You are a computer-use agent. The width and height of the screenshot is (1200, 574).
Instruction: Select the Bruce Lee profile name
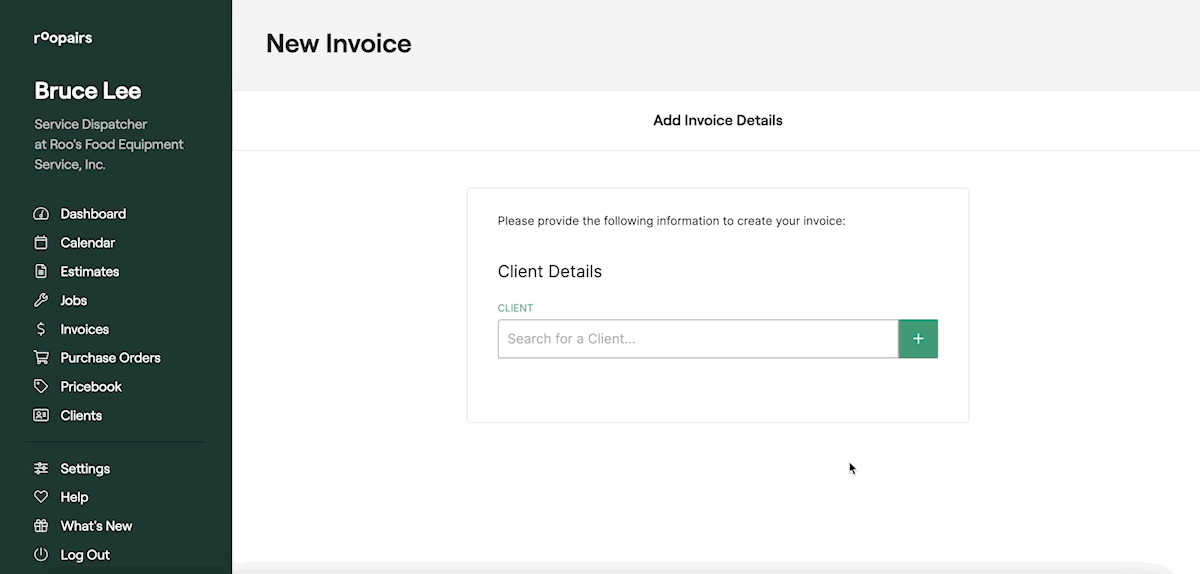[88, 91]
